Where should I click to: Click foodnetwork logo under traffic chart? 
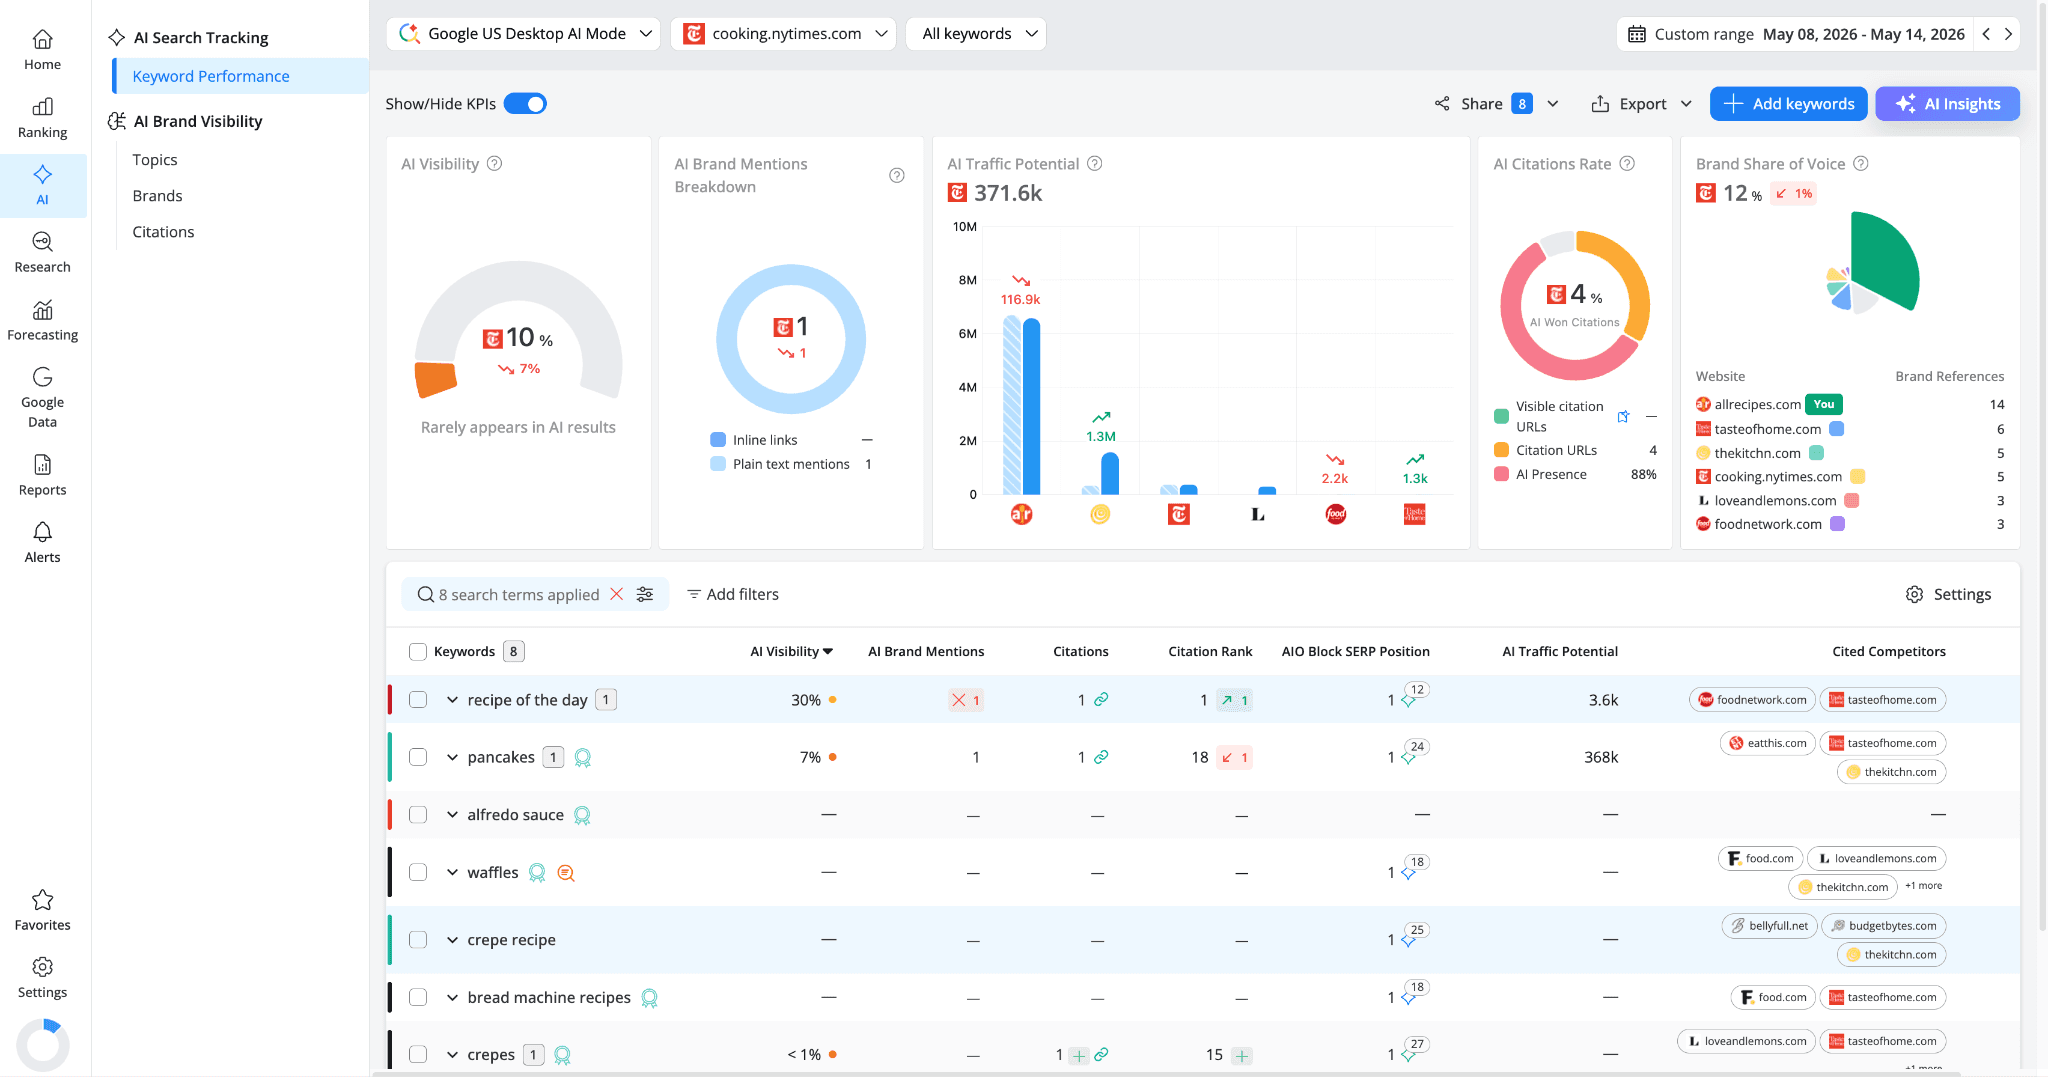click(x=1336, y=514)
